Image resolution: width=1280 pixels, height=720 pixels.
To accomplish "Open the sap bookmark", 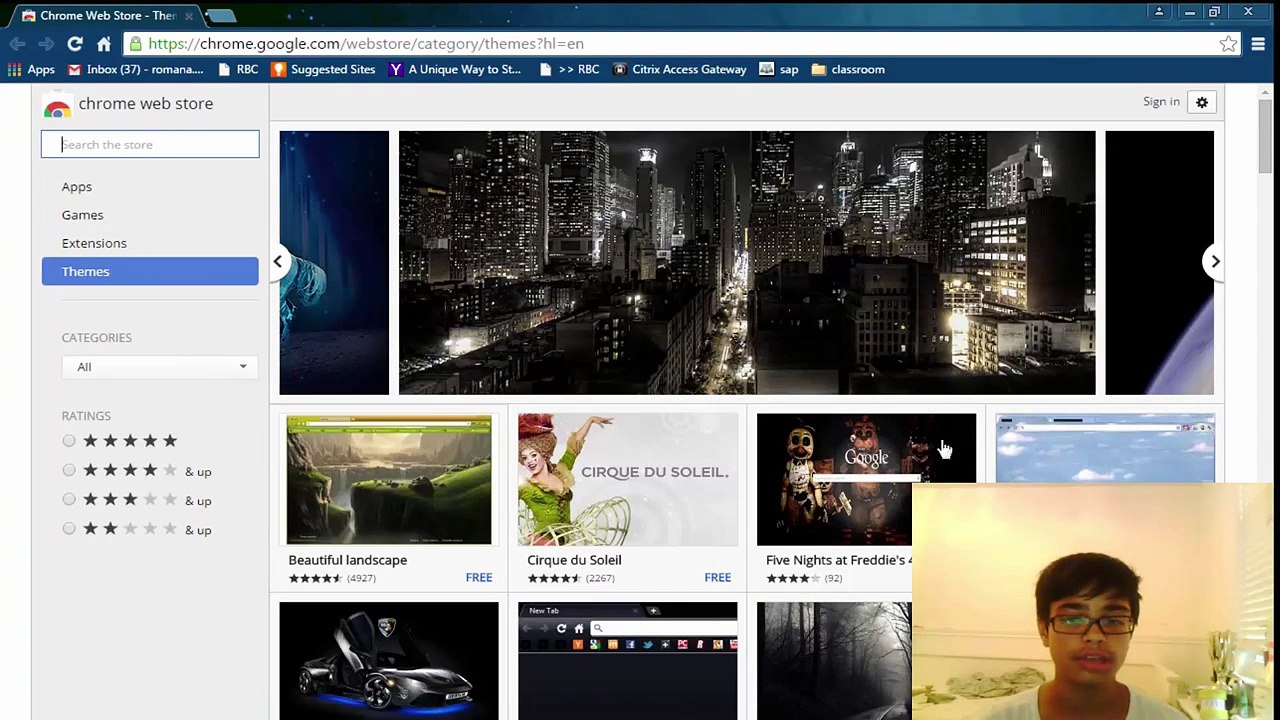I will click(x=779, y=70).
